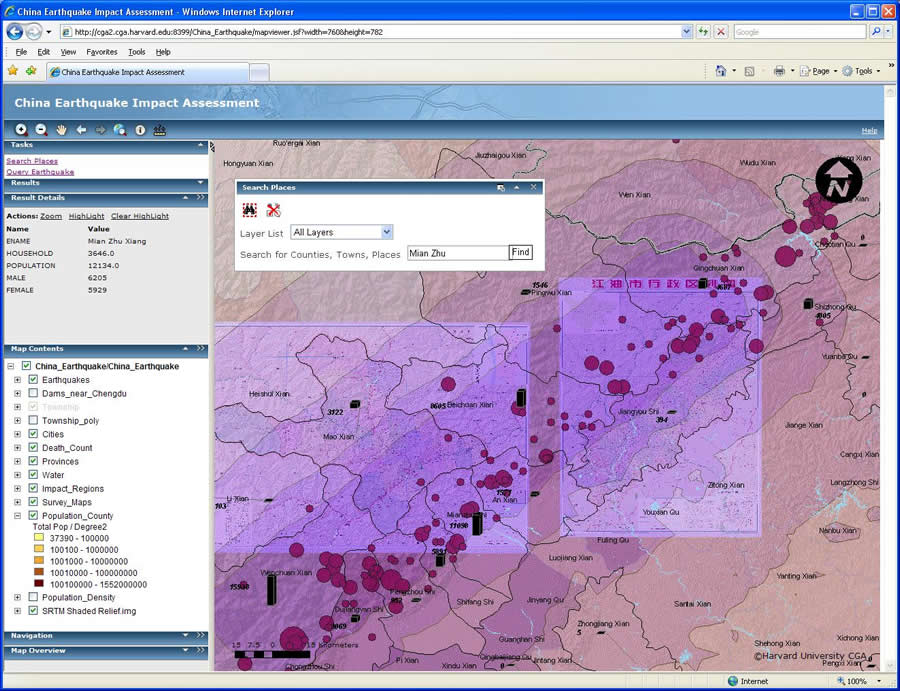Collapse the Search Places window with arrow
Screen dimensions: 900x691
[x=517, y=188]
